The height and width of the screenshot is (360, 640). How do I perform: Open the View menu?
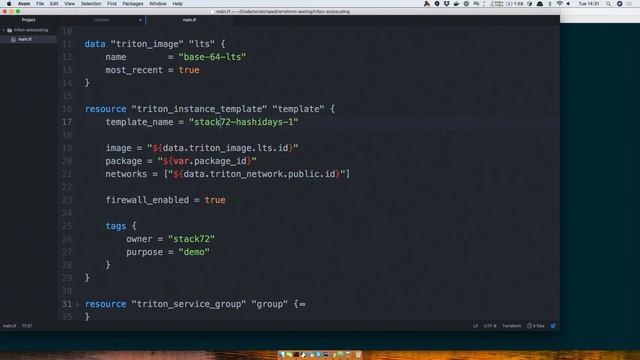click(x=69, y=4)
